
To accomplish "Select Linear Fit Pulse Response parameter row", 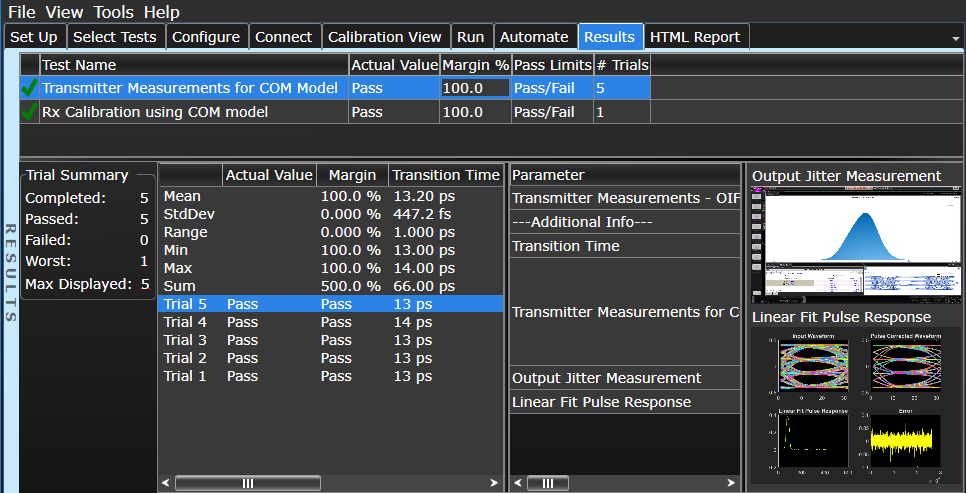I will click(625, 402).
